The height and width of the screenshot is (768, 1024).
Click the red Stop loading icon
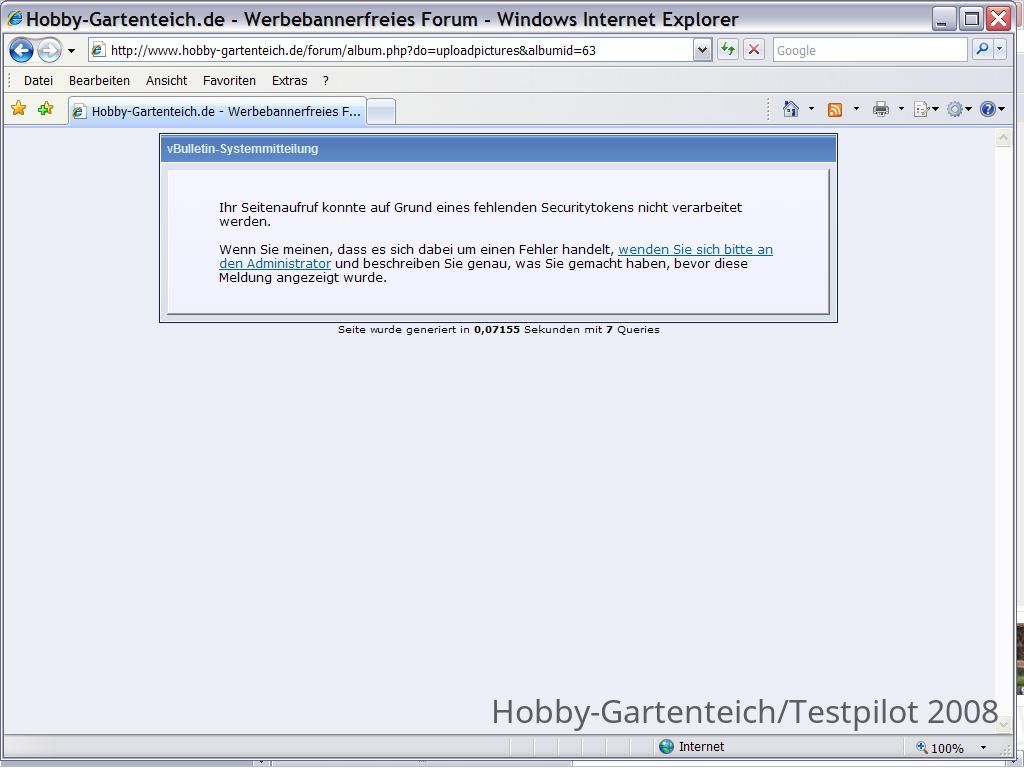coord(754,50)
